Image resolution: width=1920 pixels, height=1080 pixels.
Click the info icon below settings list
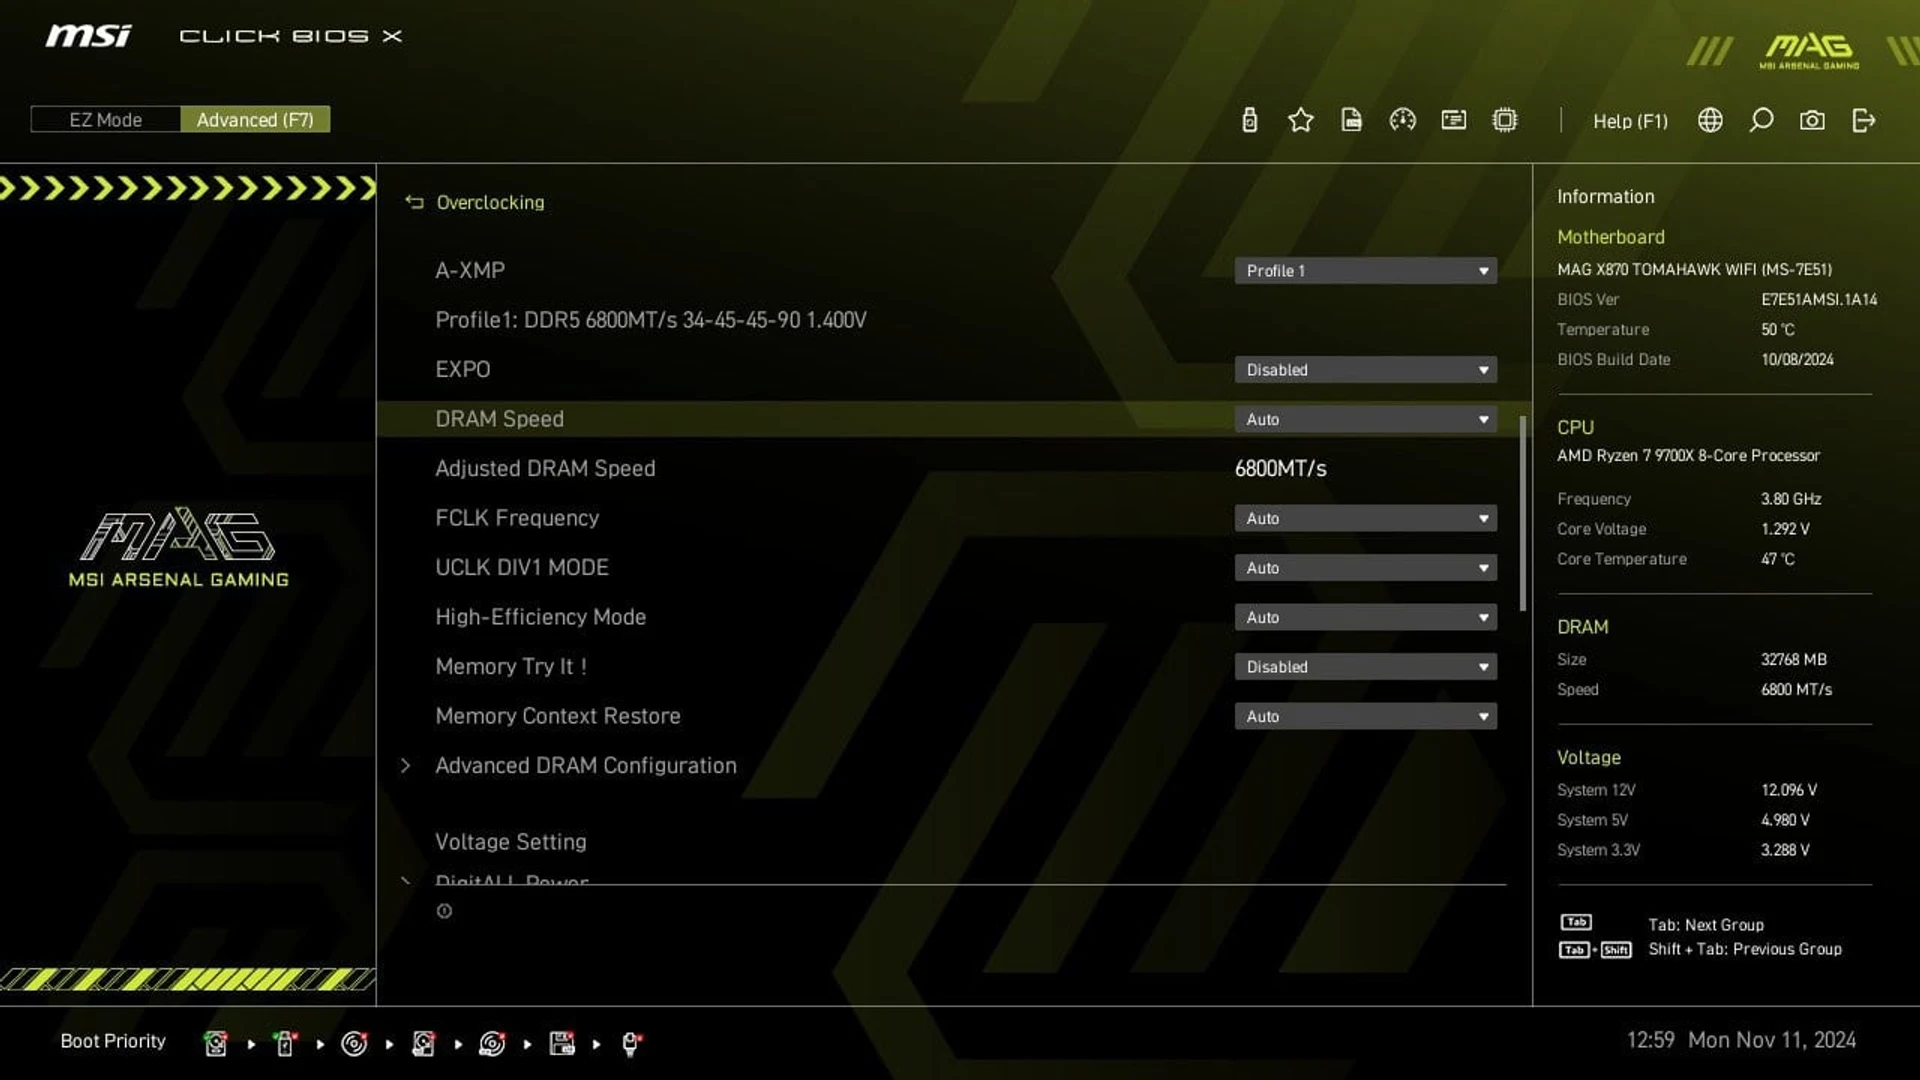click(444, 911)
